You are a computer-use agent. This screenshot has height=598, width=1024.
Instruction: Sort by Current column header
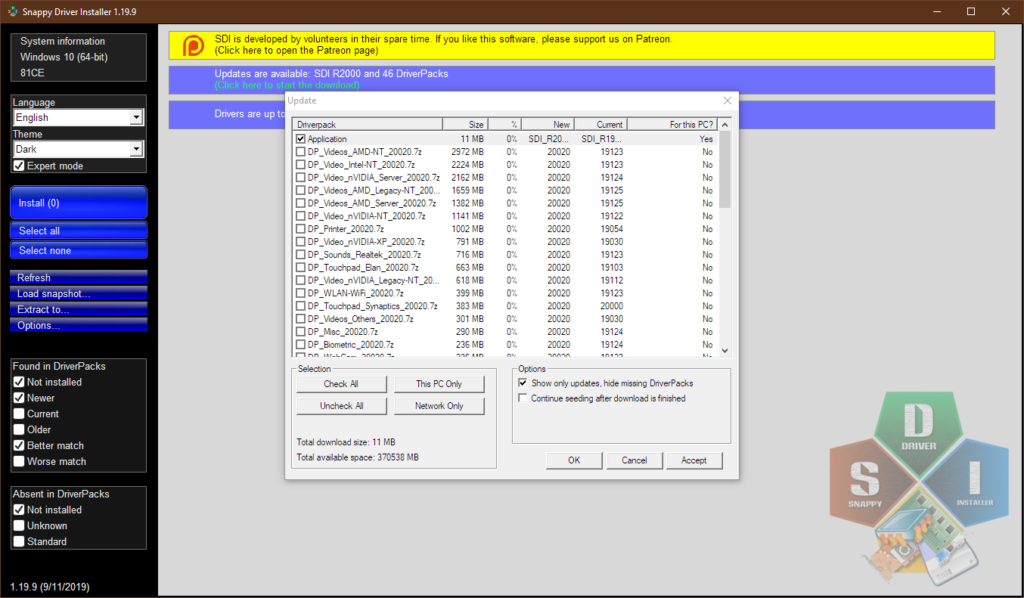point(600,124)
